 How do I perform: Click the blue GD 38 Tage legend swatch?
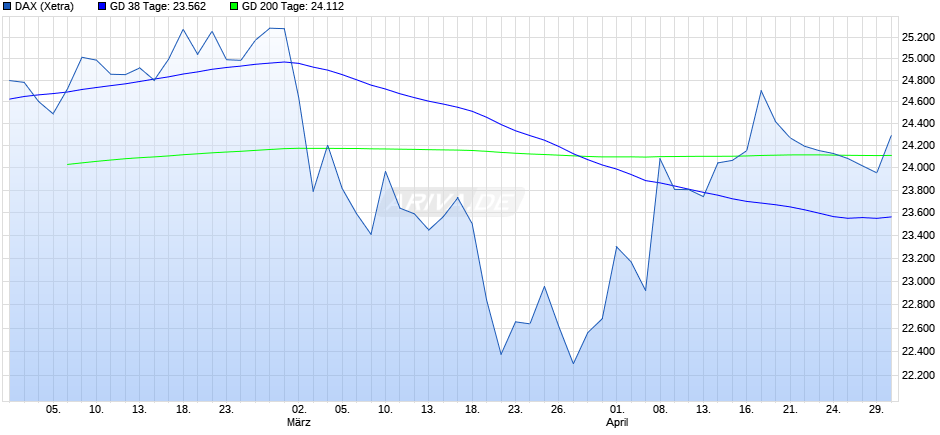coord(102,7)
